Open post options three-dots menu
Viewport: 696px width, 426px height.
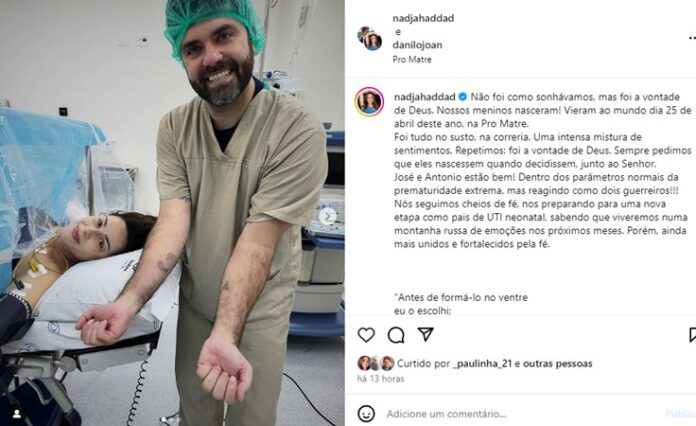point(692,39)
